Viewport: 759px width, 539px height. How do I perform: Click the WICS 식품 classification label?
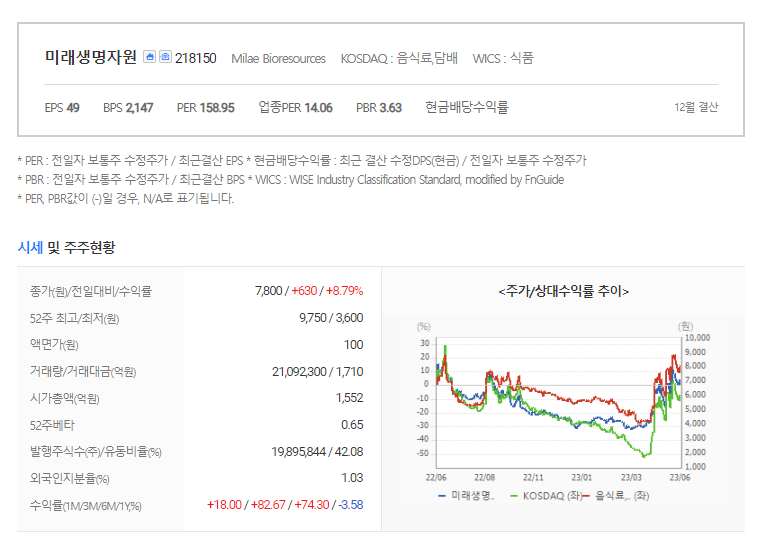pos(503,59)
